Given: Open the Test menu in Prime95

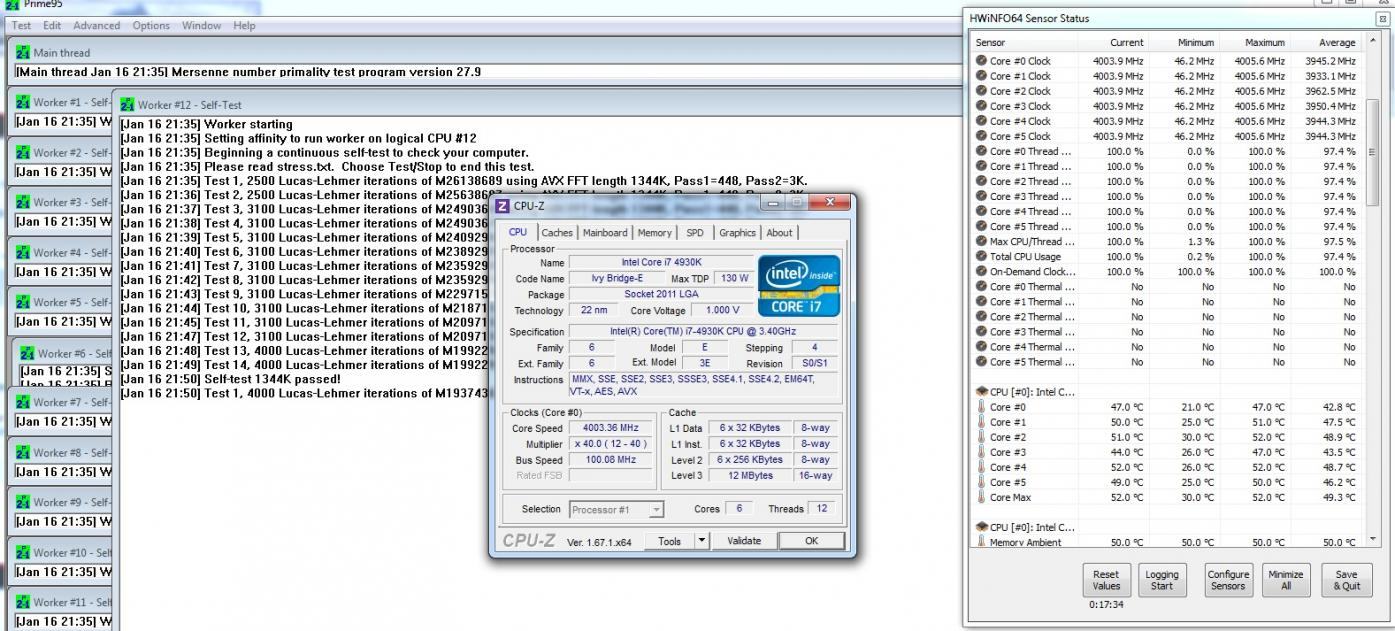Looking at the screenshot, I should point(21,25).
